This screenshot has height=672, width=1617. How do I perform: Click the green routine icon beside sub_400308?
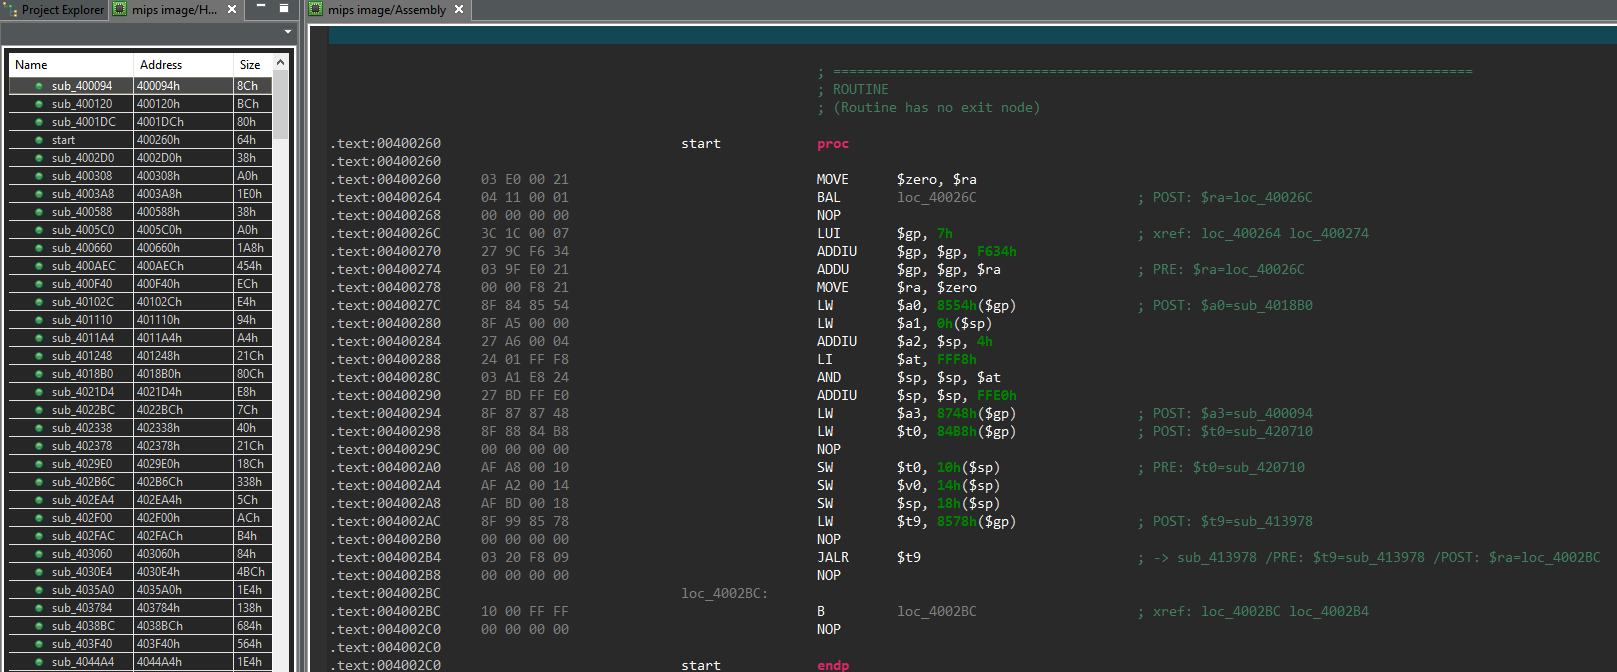click(39, 176)
